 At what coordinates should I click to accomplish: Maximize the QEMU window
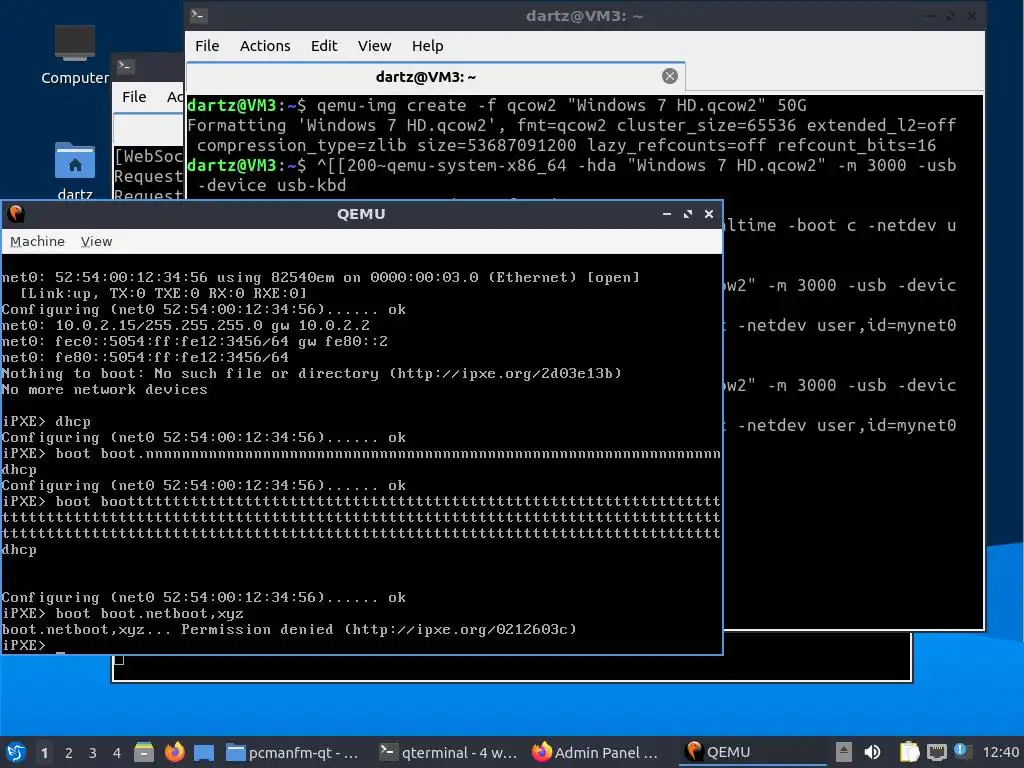[x=688, y=214]
